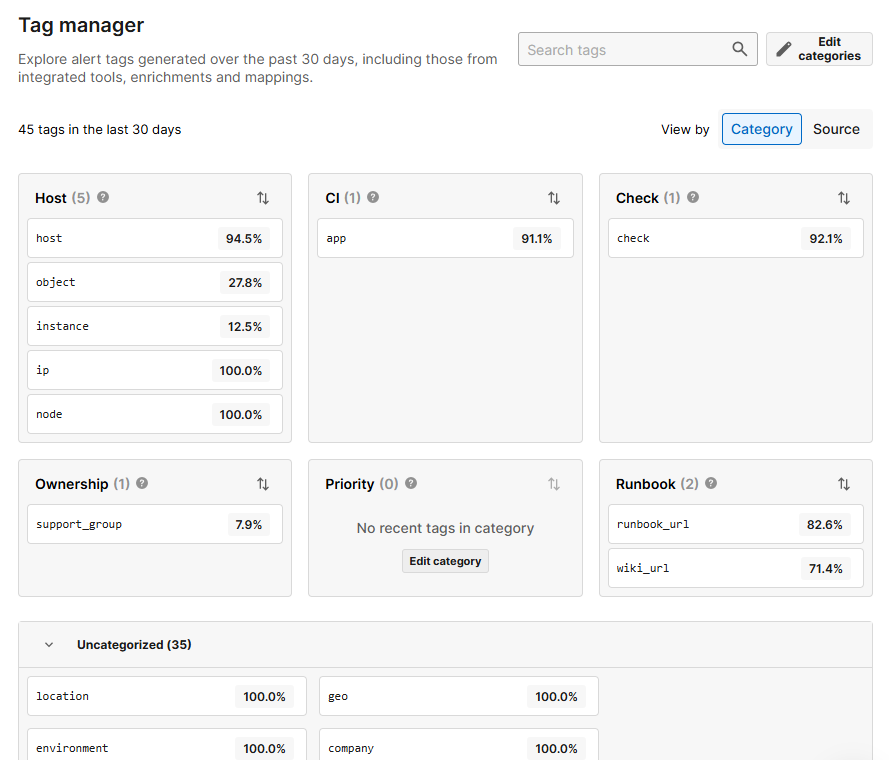Sort tags in the Check category
The height and width of the screenshot is (760, 889).
(x=845, y=198)
